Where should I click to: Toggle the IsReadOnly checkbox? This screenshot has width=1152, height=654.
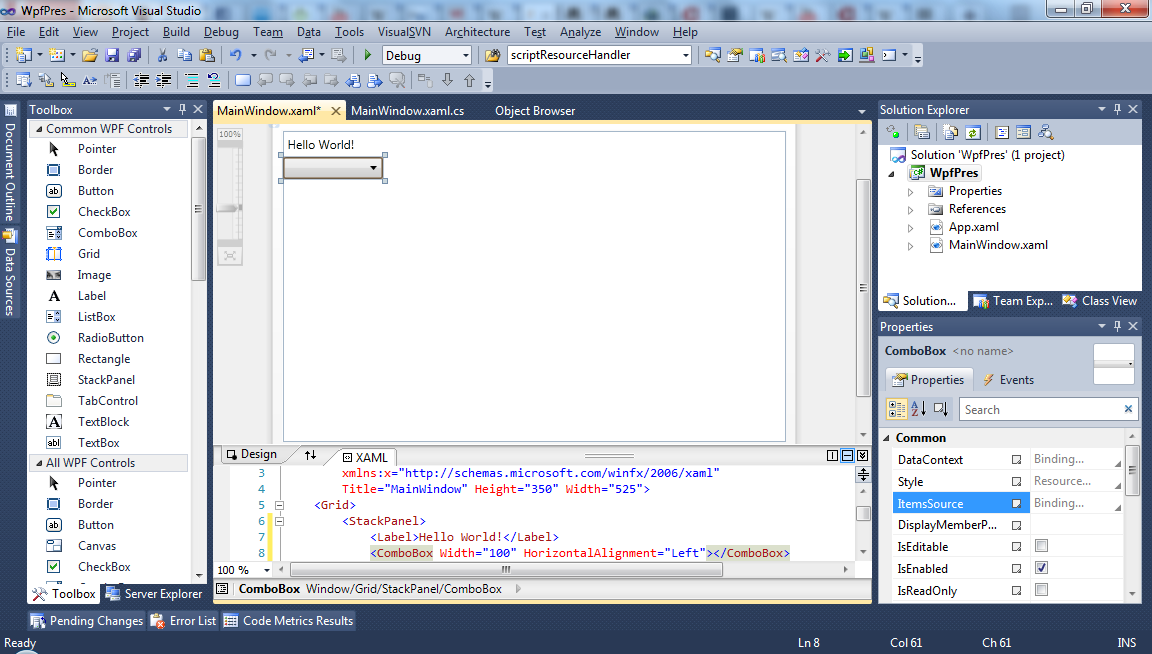tap(1041, 590)
